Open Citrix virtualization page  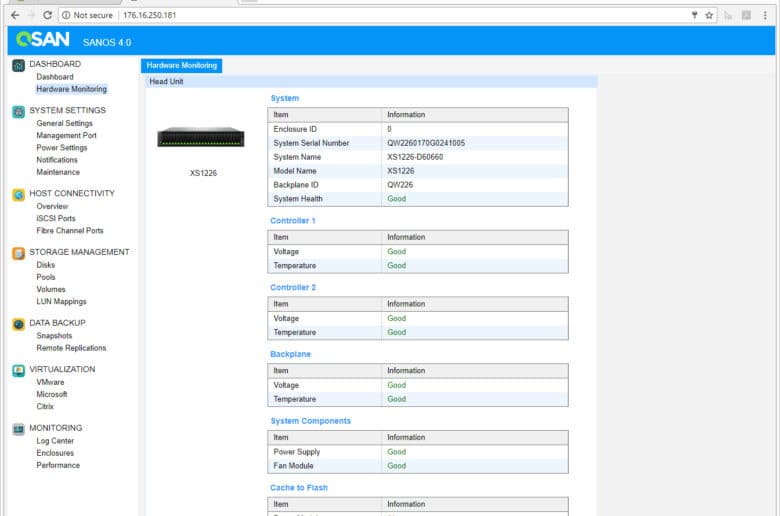[45, 407]
